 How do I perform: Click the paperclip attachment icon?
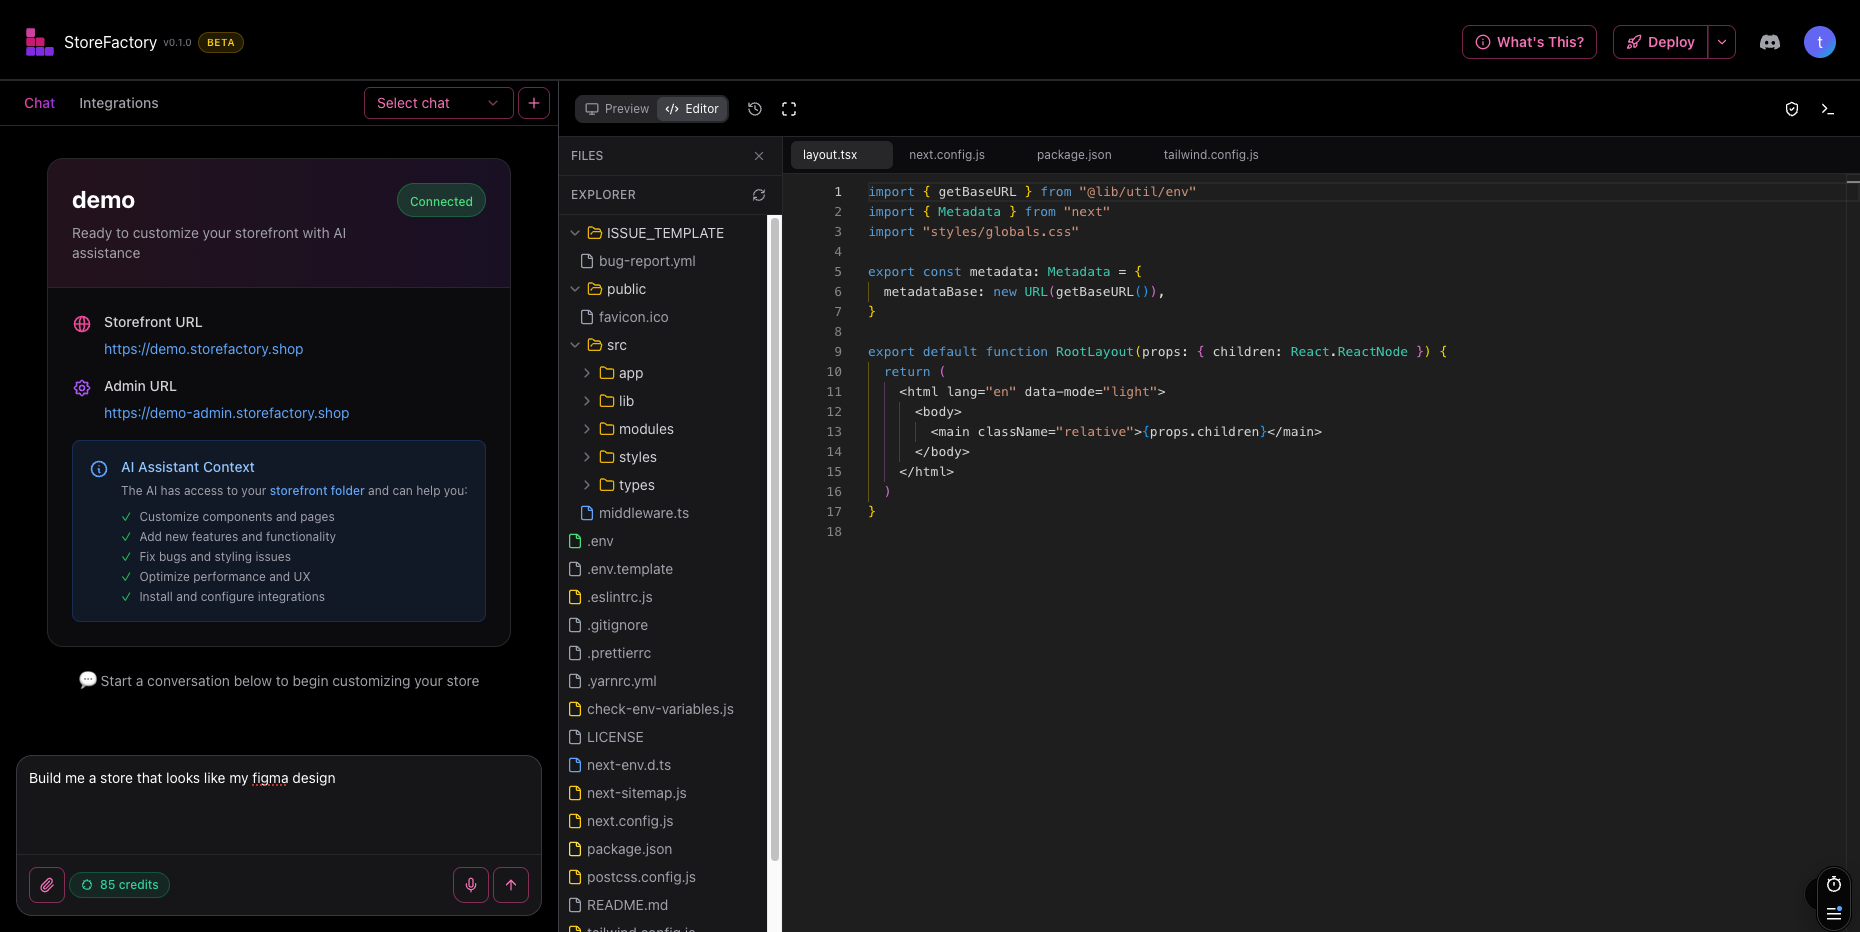[47, 885]
